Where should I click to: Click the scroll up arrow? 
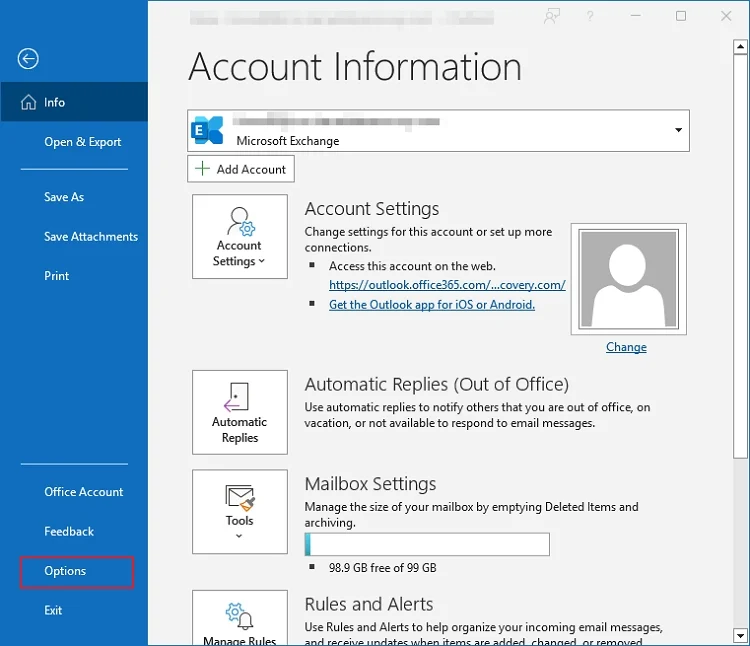(x=740, y=47)
